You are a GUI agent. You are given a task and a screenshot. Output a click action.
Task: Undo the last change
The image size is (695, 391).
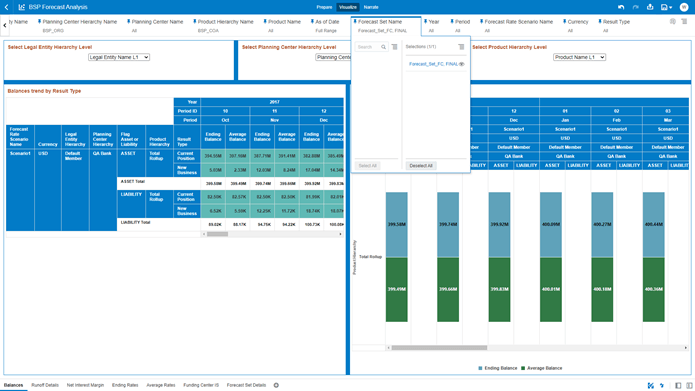pos(621,7)
